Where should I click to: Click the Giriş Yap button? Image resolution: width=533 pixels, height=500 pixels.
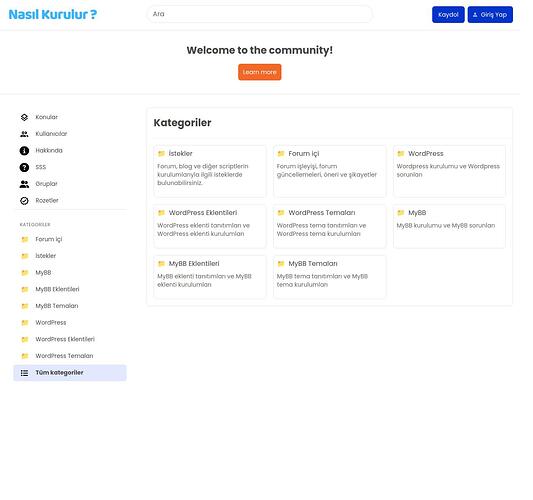coord(490,15)
